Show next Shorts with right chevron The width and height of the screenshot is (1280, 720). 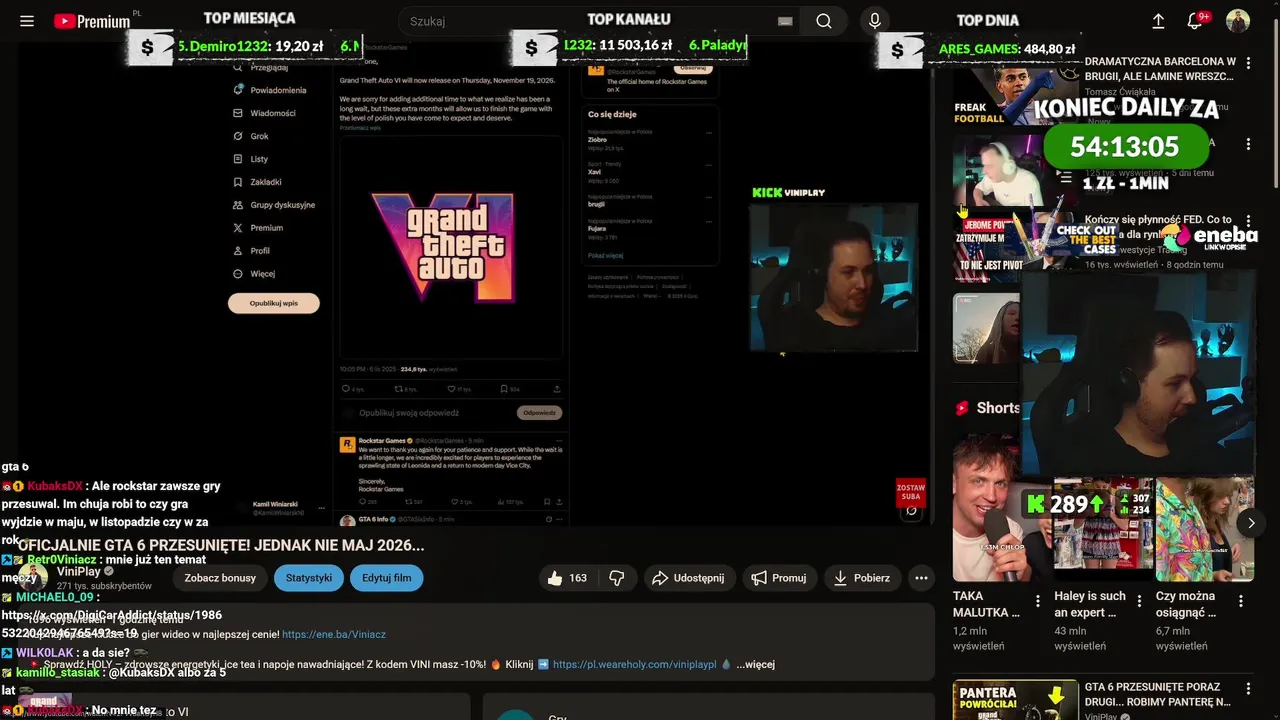pyautogui.click(x=1250, y=523)
